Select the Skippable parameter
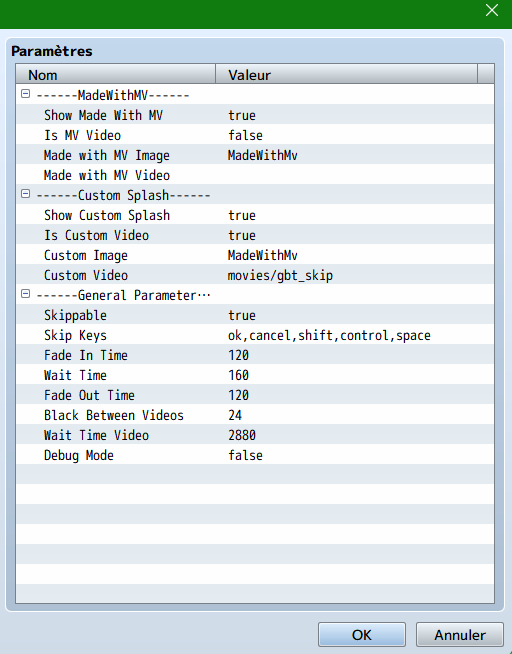 [255, 315]
